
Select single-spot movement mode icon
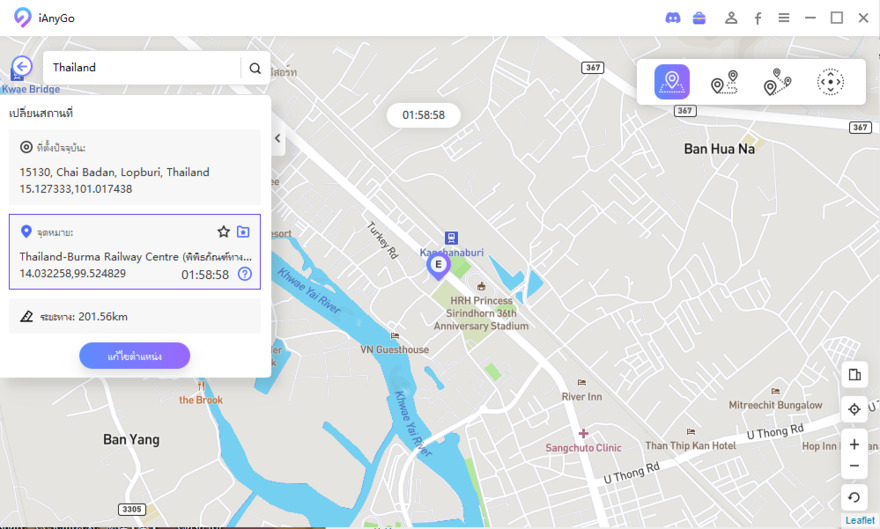[x=724, y=82]
